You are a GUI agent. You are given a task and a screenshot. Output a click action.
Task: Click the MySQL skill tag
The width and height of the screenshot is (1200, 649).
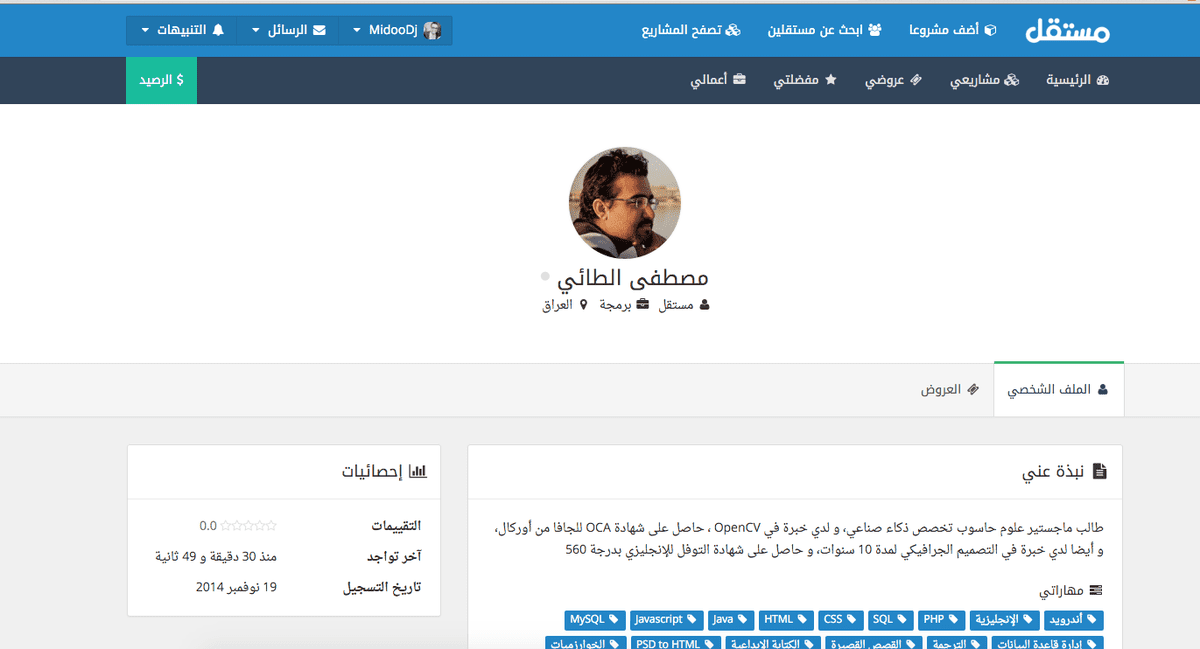(x=595, y=620)
